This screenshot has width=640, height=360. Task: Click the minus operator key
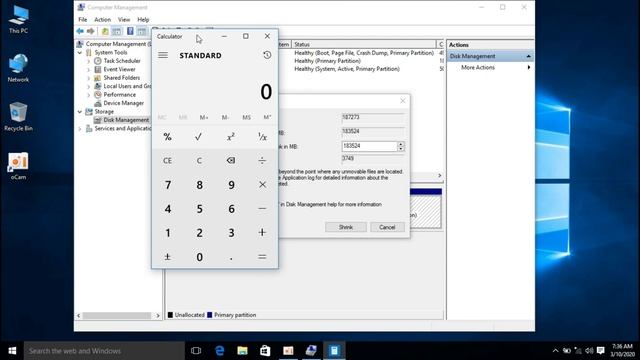[262, 209]
